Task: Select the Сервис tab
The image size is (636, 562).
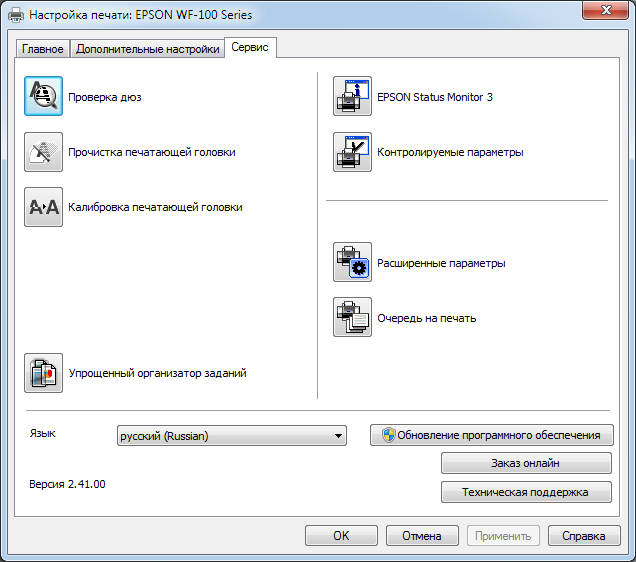Action: click(x=250, y=47)
